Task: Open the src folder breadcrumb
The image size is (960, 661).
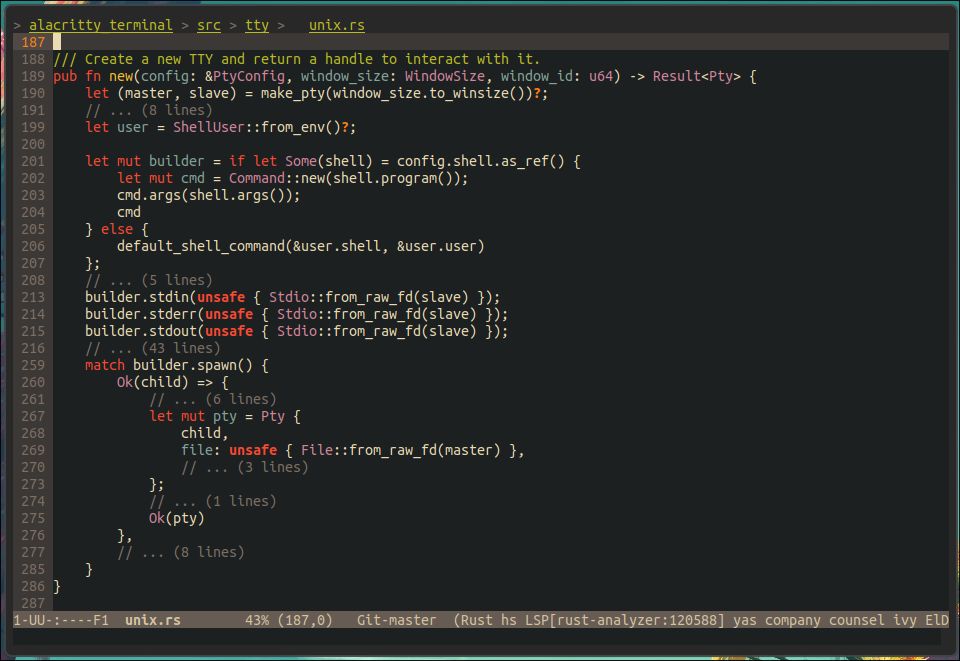Action: [209, 25]
